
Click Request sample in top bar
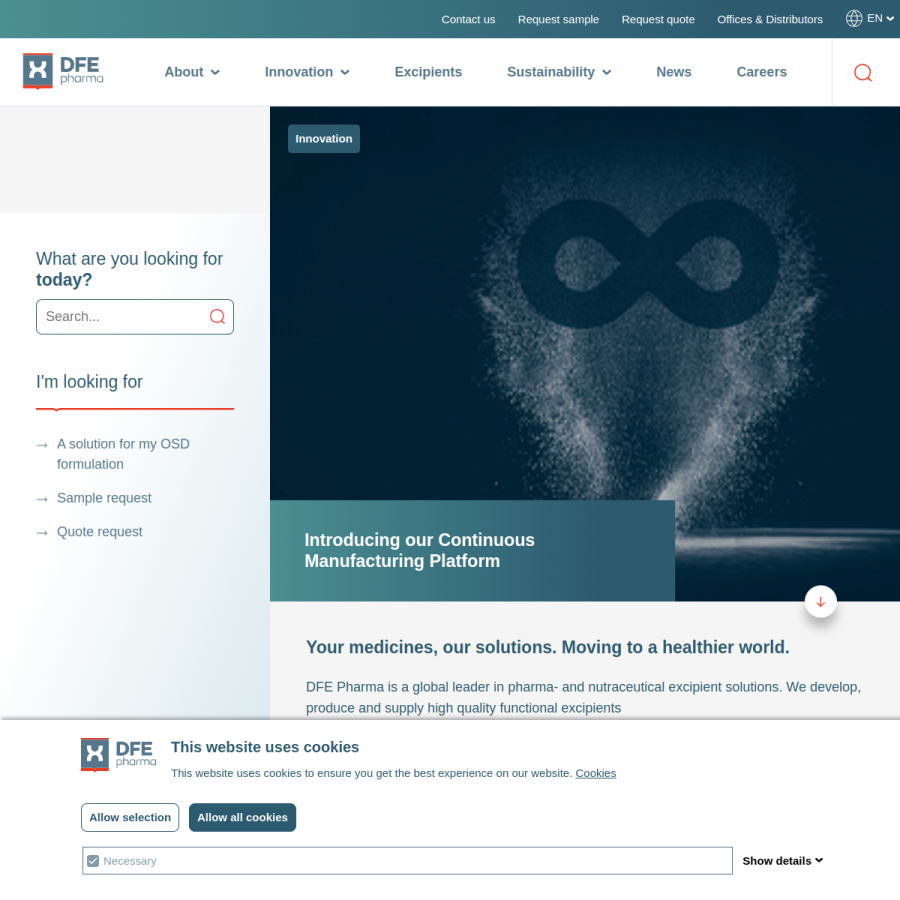(x=558, y=20)
